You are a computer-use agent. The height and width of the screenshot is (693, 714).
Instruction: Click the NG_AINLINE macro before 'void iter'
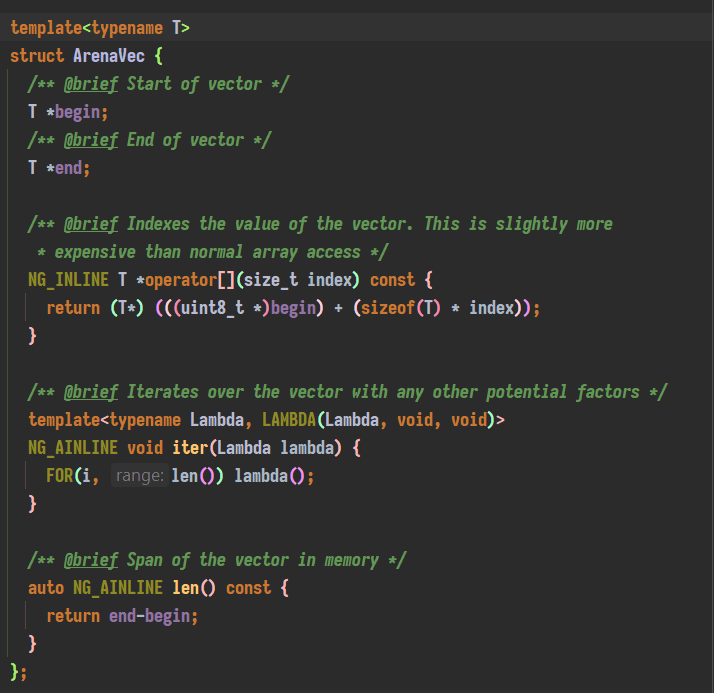73,448
